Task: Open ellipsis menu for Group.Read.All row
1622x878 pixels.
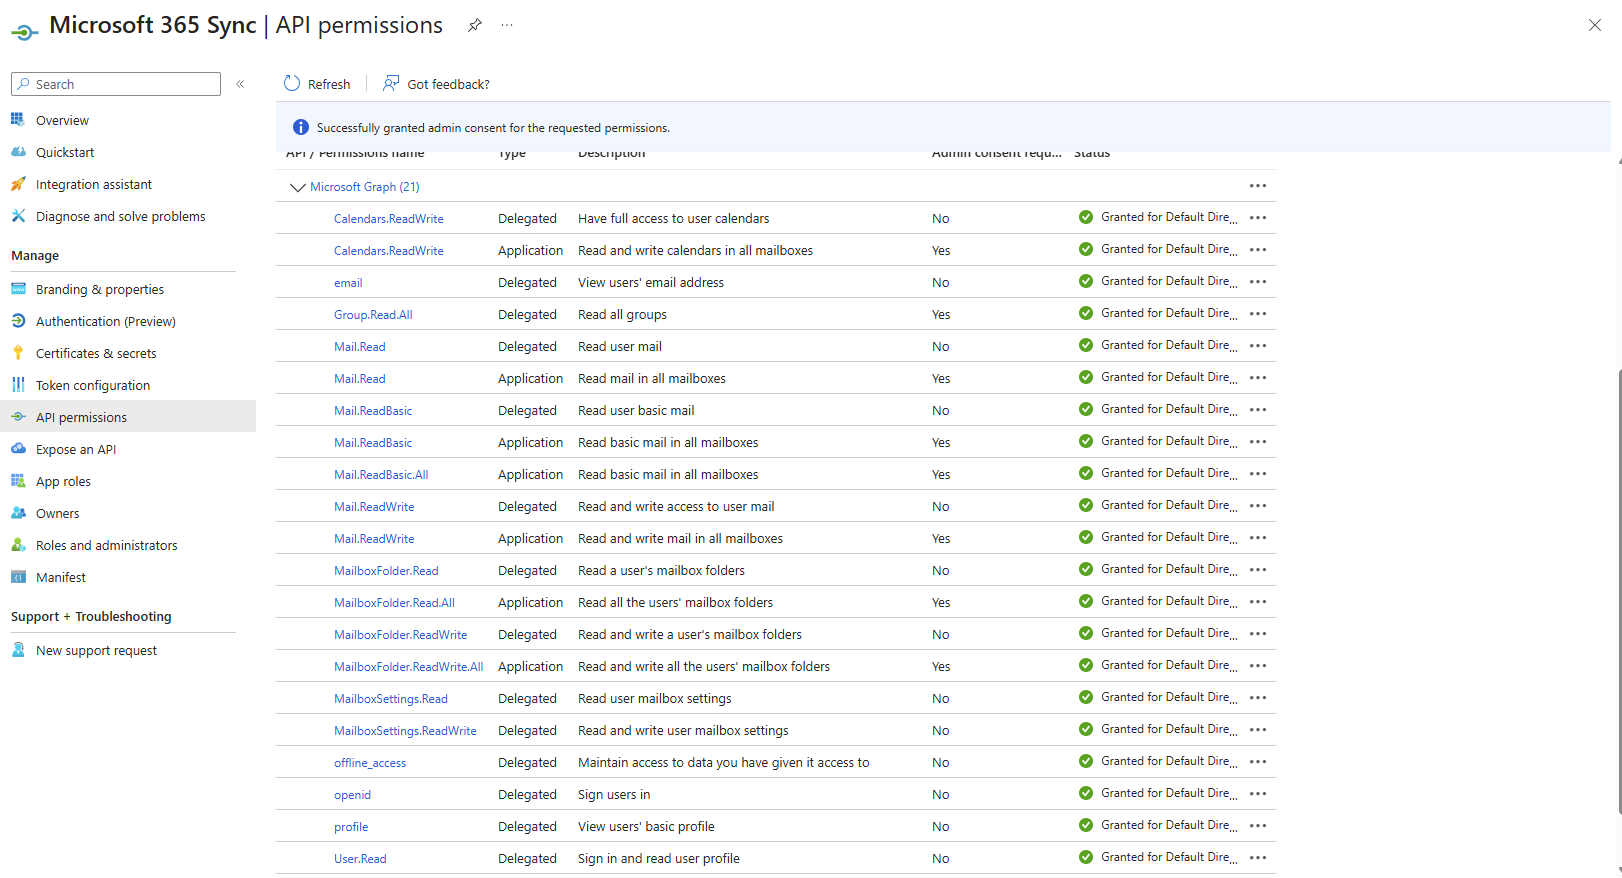Action: pyautogui.click(x=1258, y=314)
